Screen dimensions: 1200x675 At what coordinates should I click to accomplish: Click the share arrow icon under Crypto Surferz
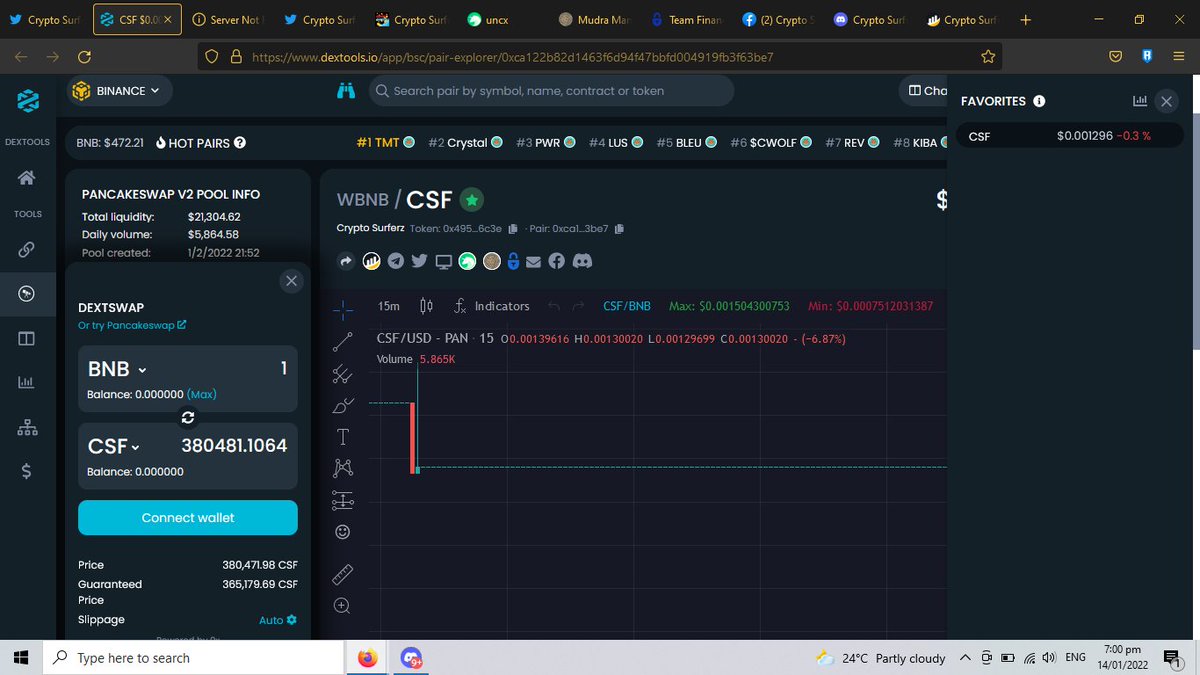click(x=346, y=261)
